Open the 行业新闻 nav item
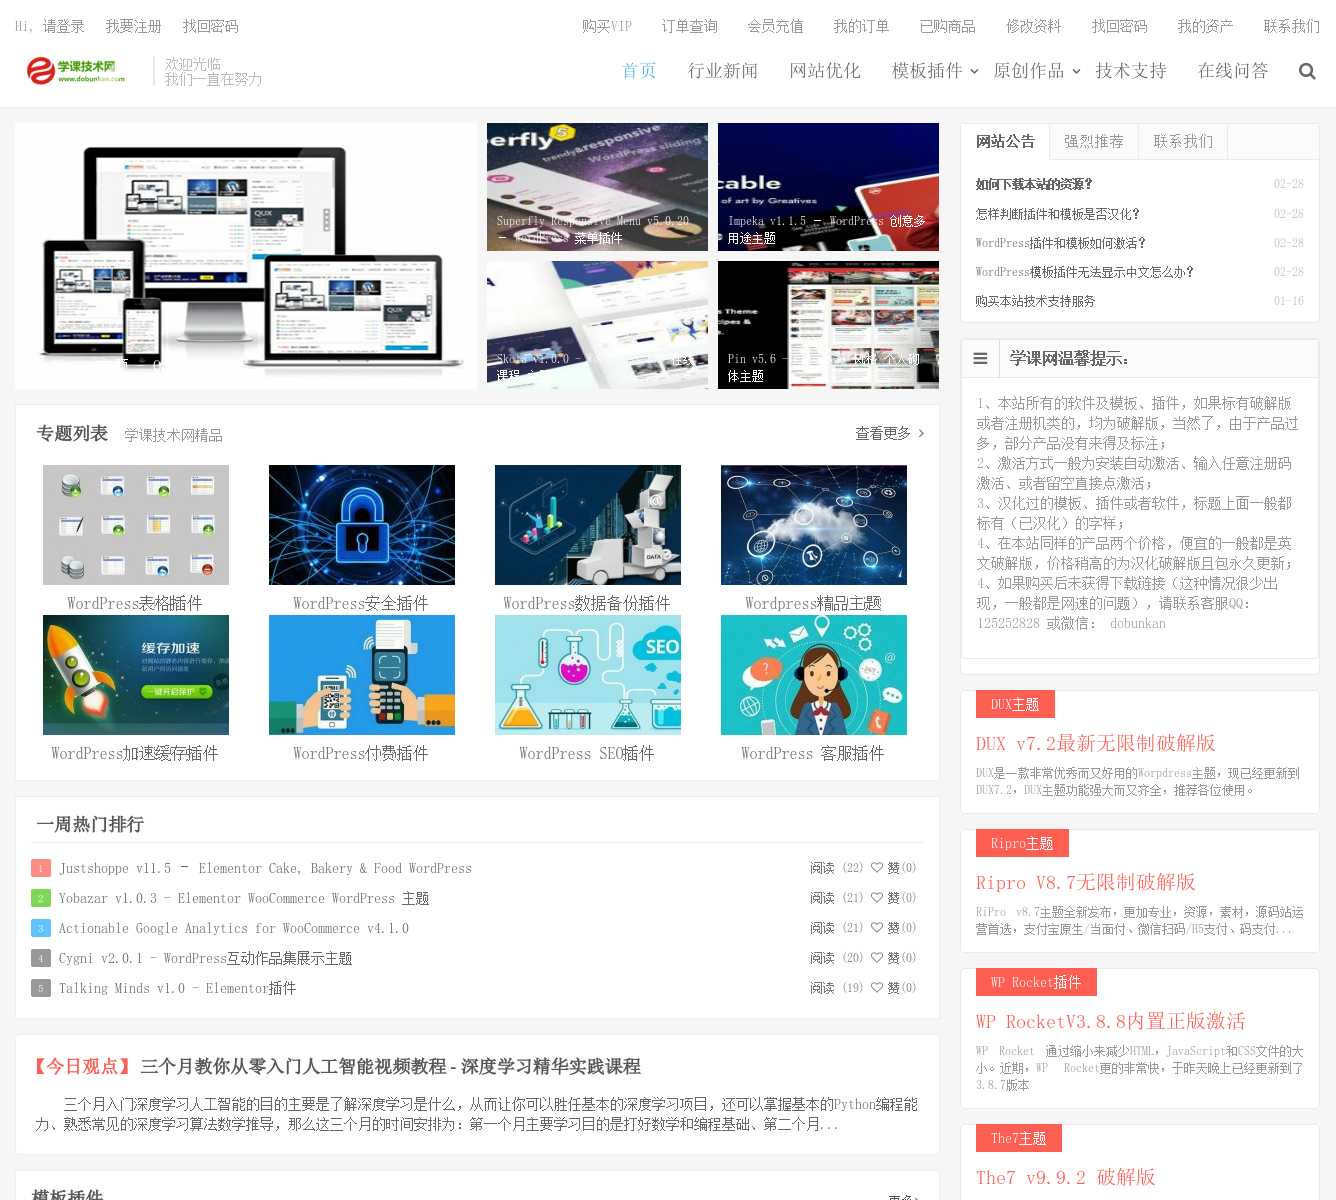Screen dimensions: 1336x1200 click(723, 71)
